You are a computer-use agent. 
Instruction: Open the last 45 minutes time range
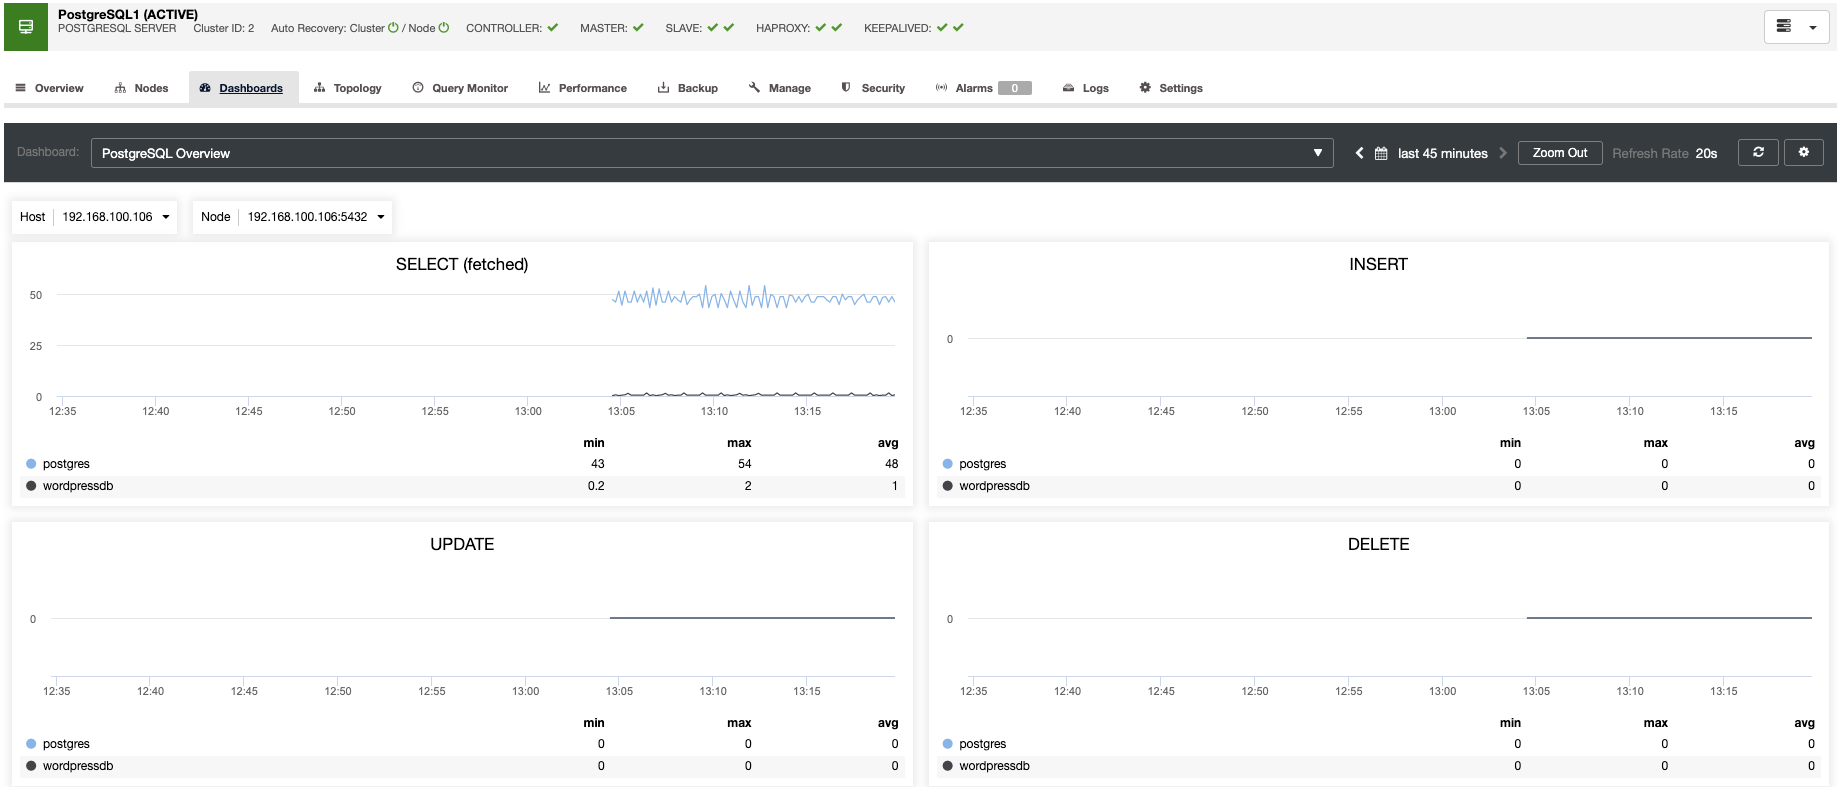point(1442,153)
